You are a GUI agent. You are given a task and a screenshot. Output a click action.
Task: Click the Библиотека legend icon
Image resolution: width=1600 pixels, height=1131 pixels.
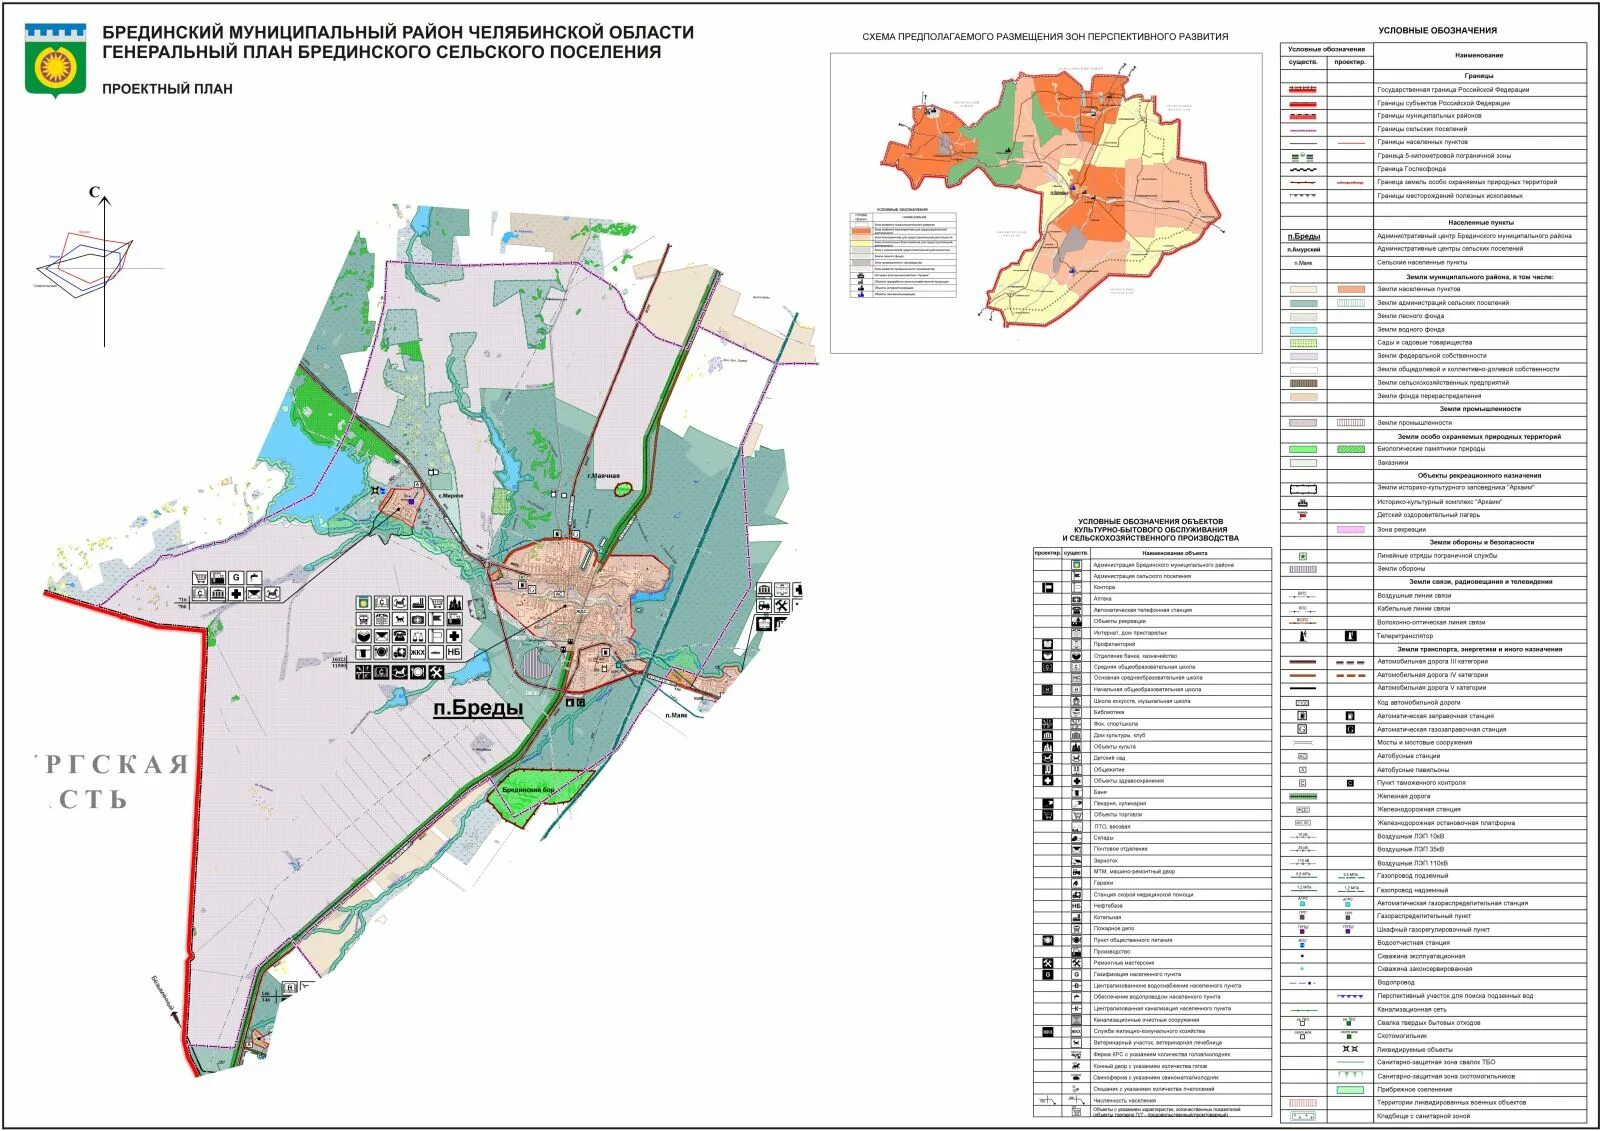coord(1076,712)
